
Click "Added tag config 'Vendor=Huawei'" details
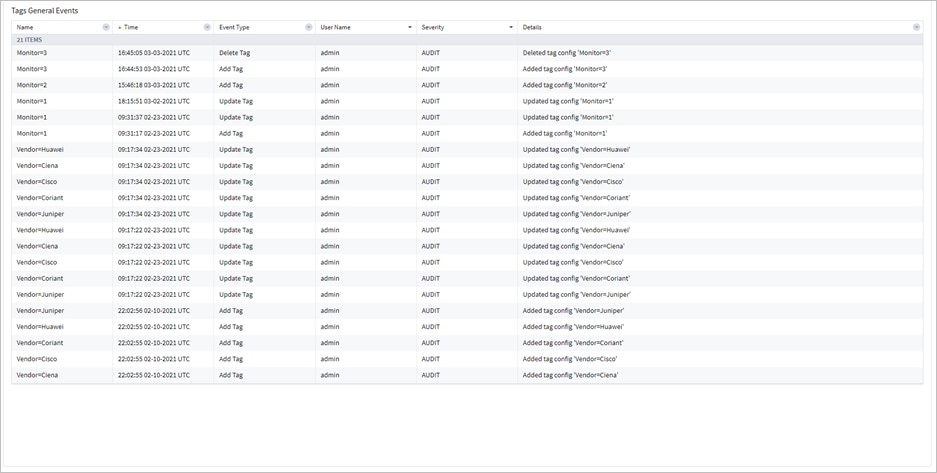tap(573, 327)
